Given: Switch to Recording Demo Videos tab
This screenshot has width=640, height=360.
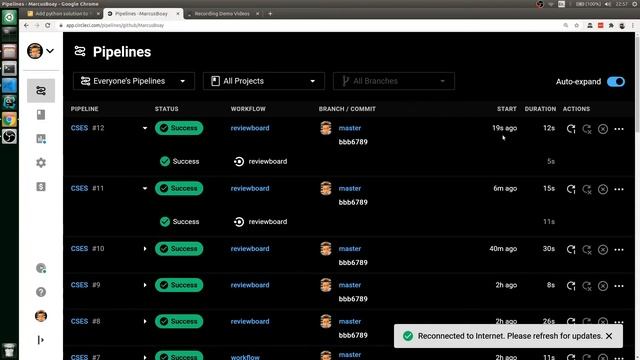Looking at the screenshot, I should 222,13.
